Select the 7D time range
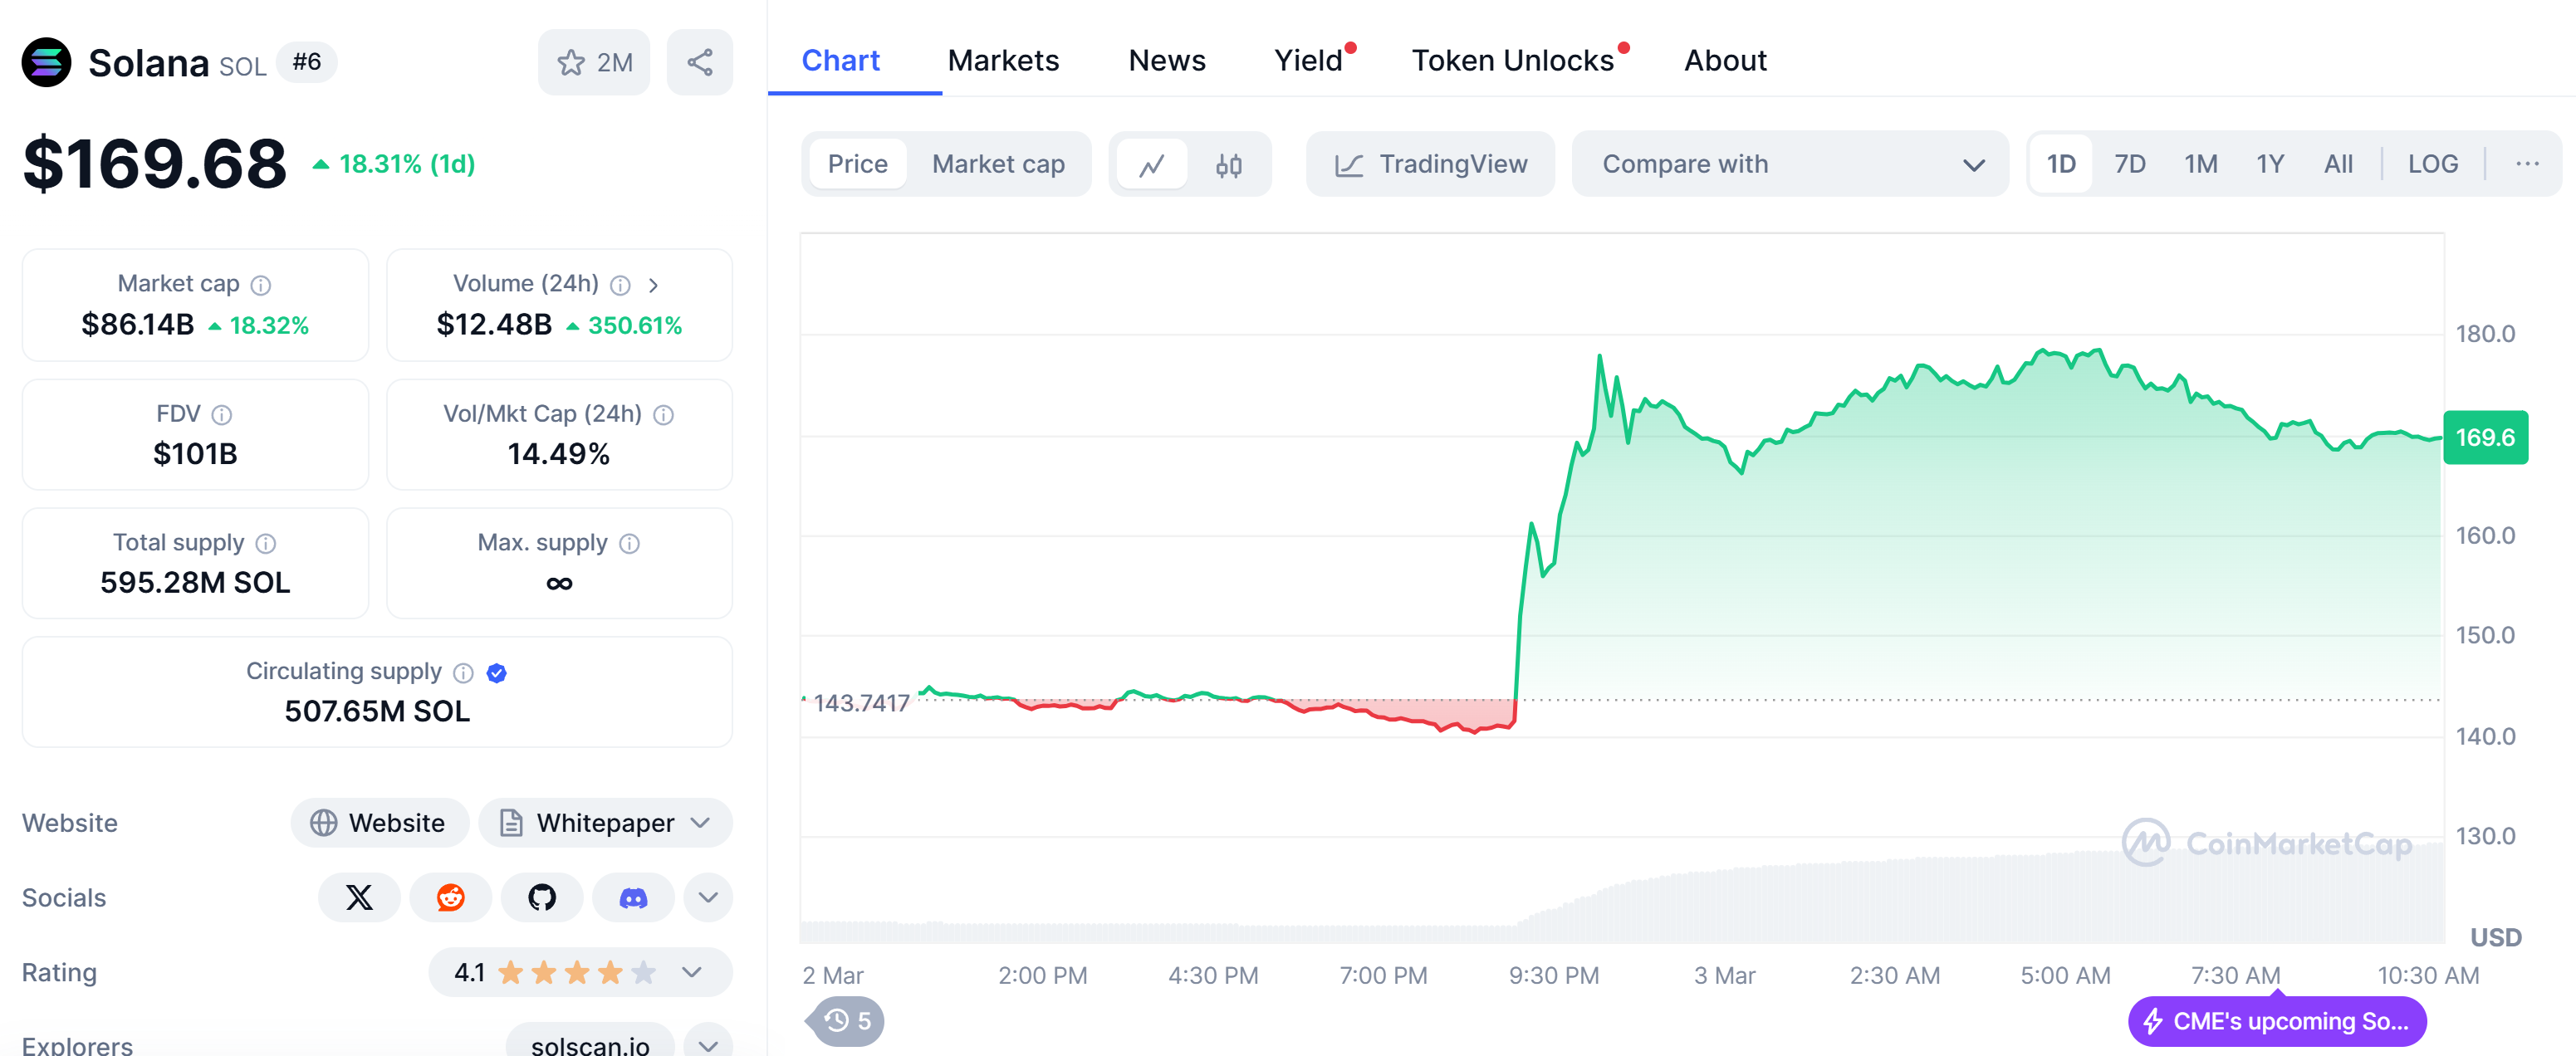 point(2129,164)
